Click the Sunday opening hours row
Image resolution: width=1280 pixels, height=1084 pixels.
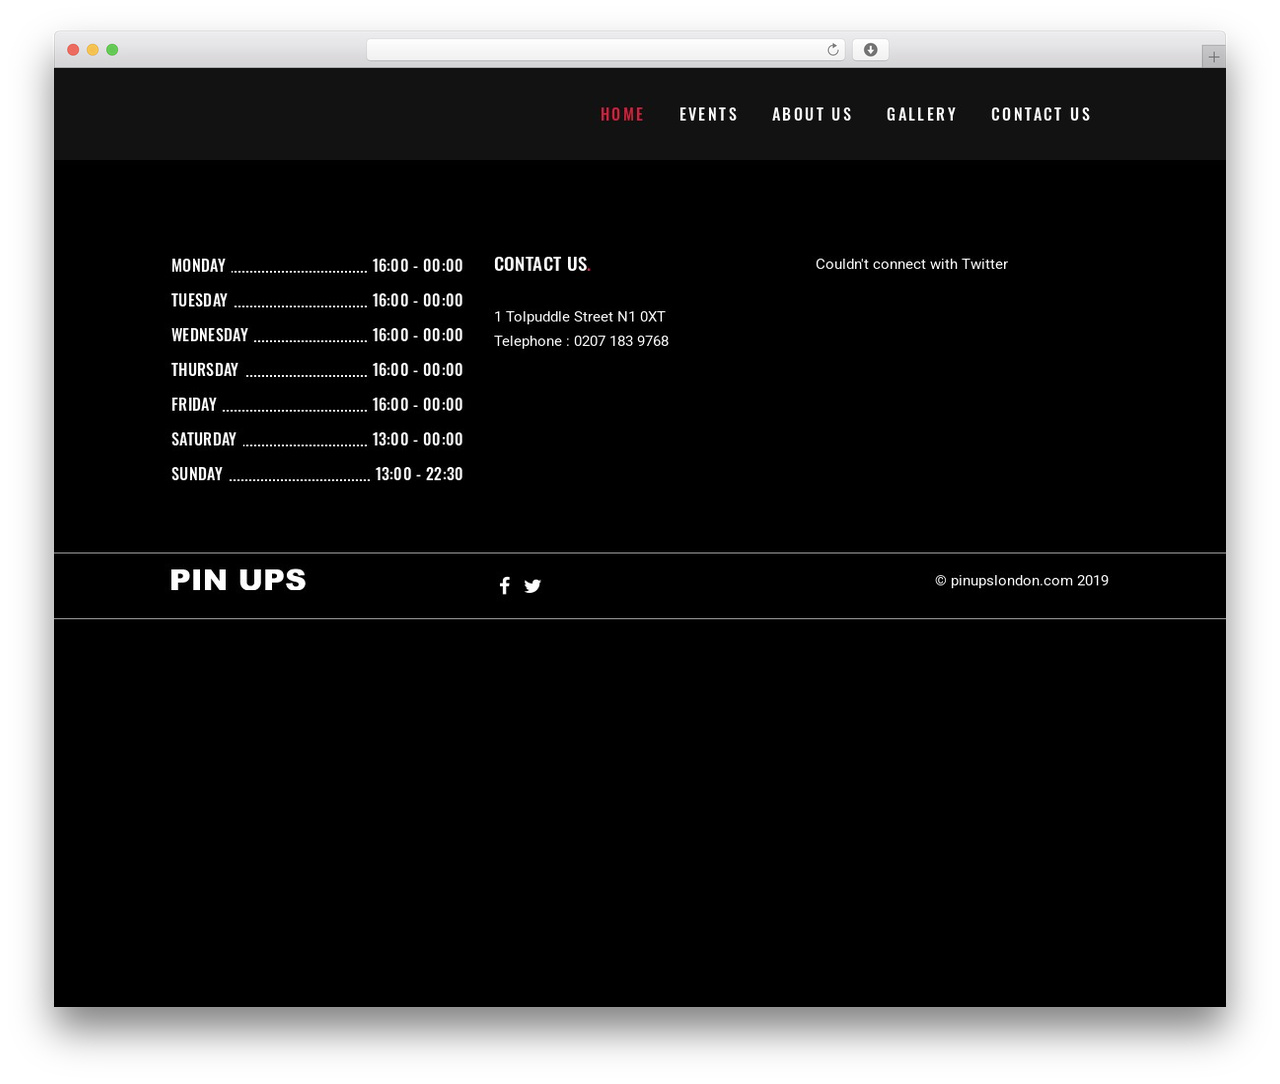317,474
